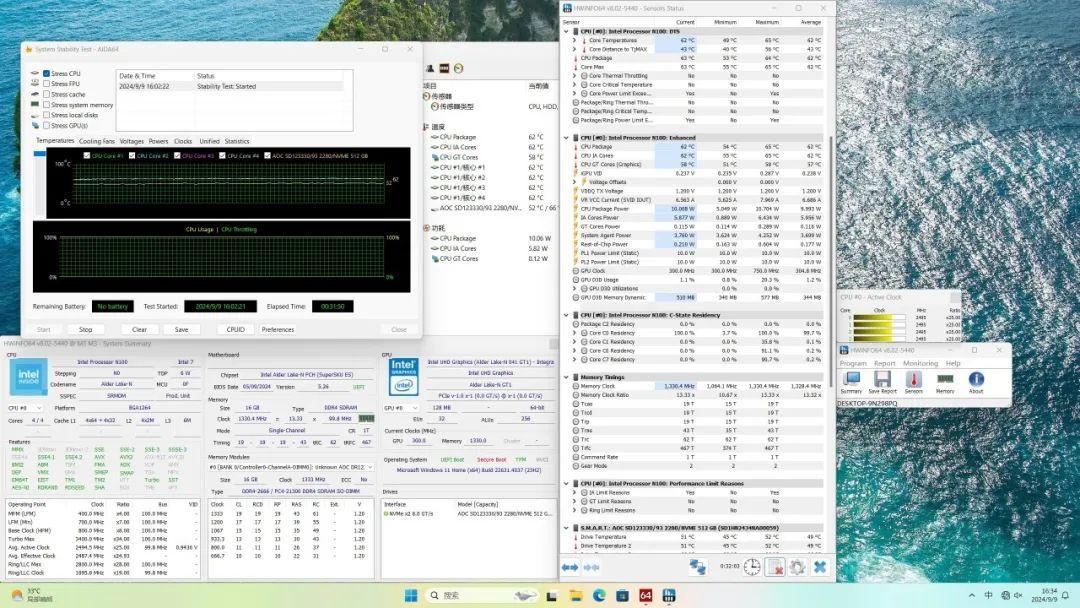This screenshot has width=1080, height=608.
Task: Close sensors with the blue X icon
Action: [x=820, y=567]
